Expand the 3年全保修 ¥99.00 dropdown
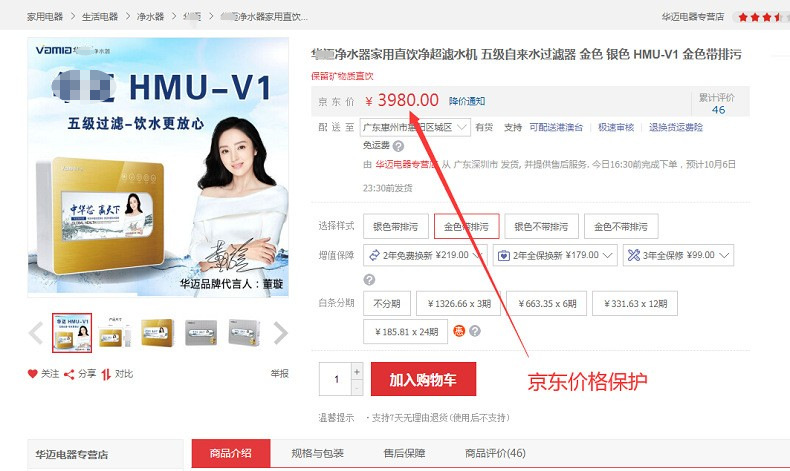 click(678, 255)
